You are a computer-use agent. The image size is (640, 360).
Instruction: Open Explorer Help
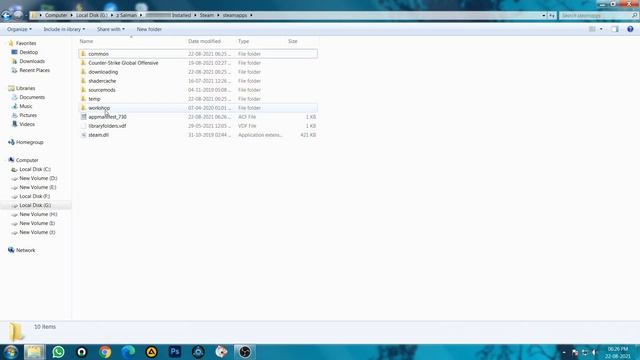click(630, 29)
